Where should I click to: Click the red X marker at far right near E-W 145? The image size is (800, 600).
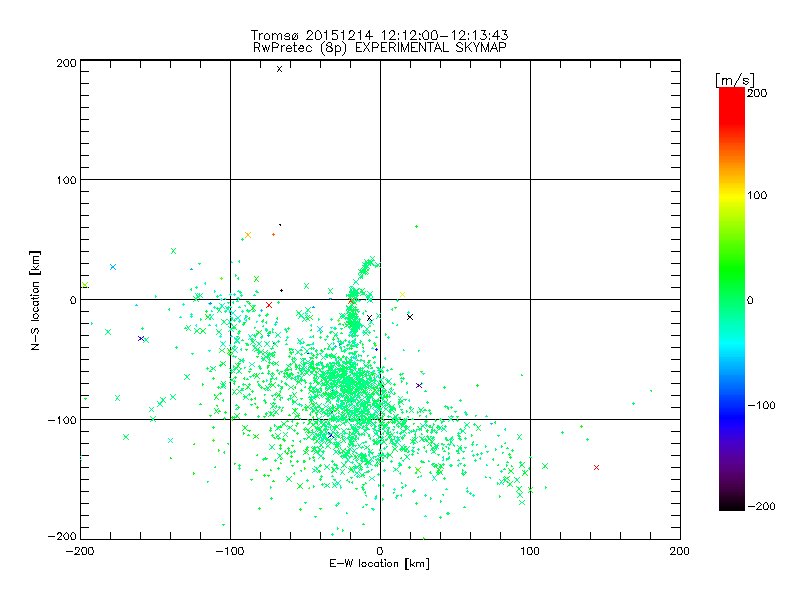[596, 467]
